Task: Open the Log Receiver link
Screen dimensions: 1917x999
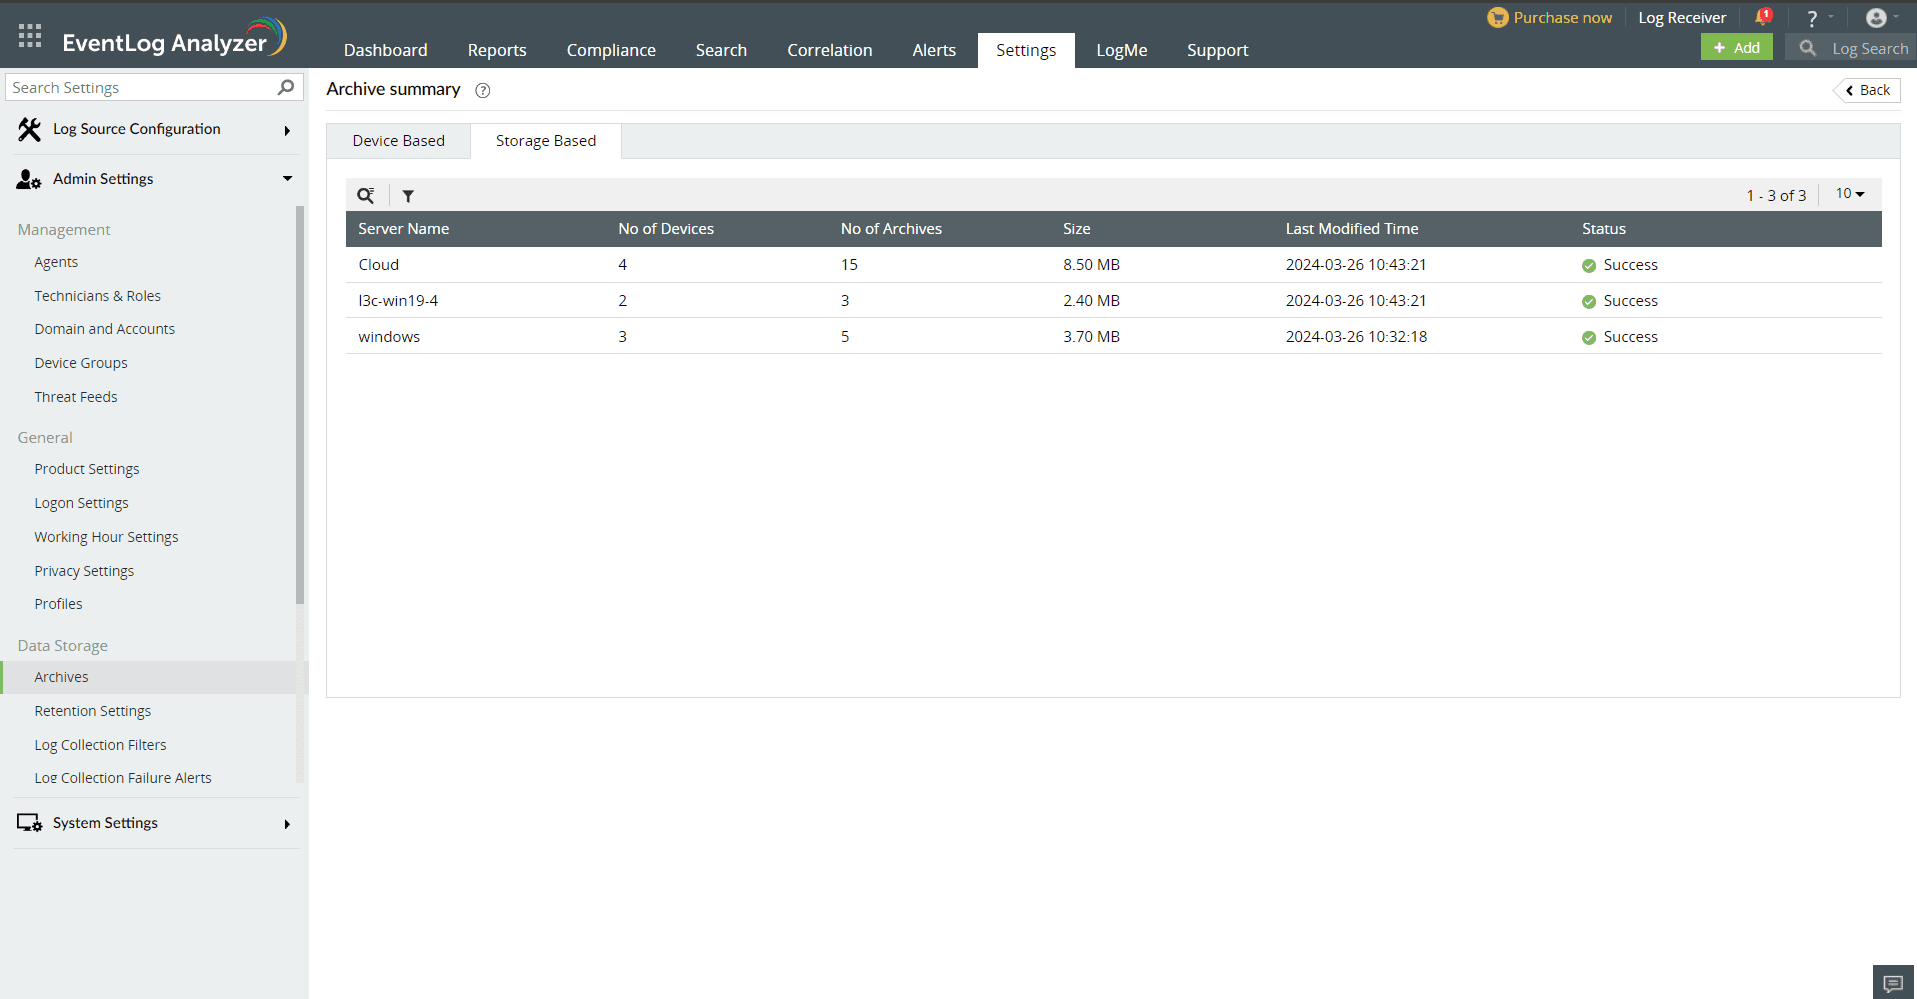Action: pos(1682,18)
